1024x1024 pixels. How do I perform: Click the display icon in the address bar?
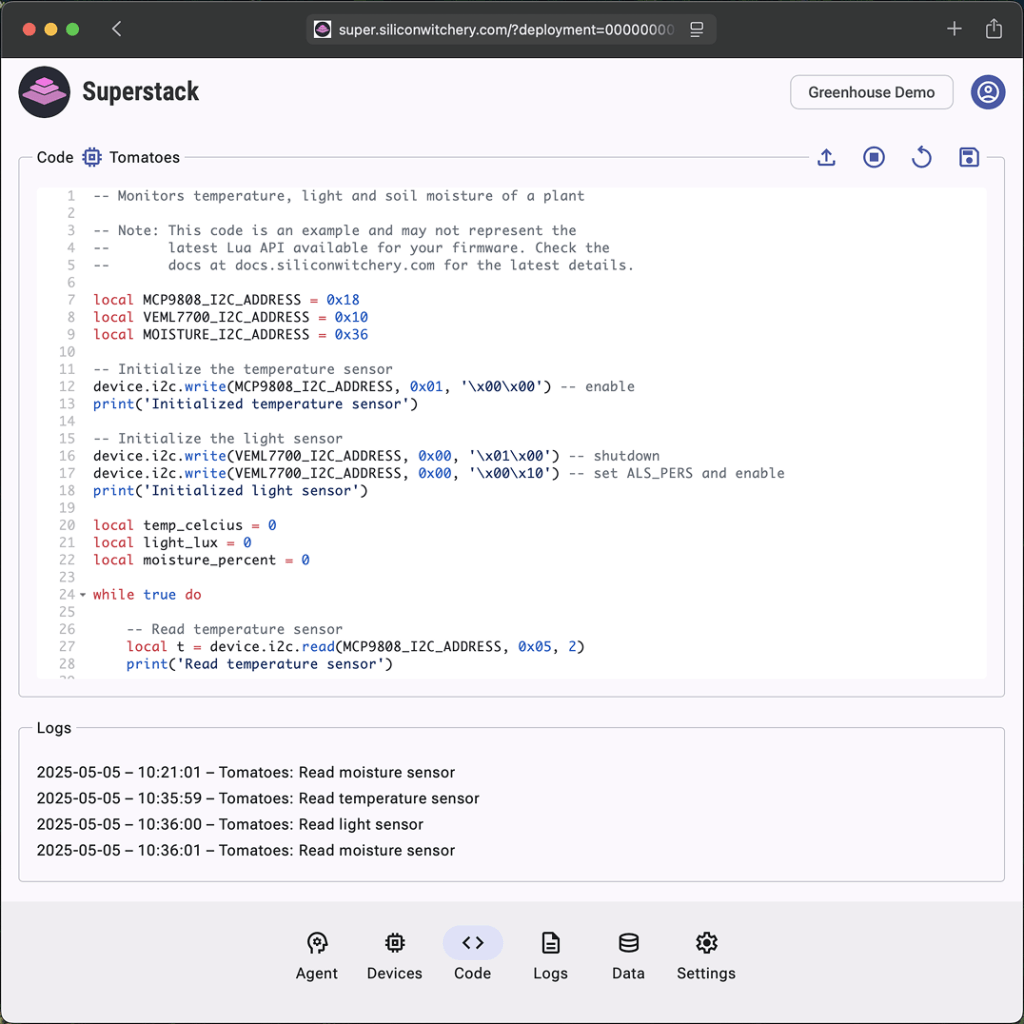point(696,29)
